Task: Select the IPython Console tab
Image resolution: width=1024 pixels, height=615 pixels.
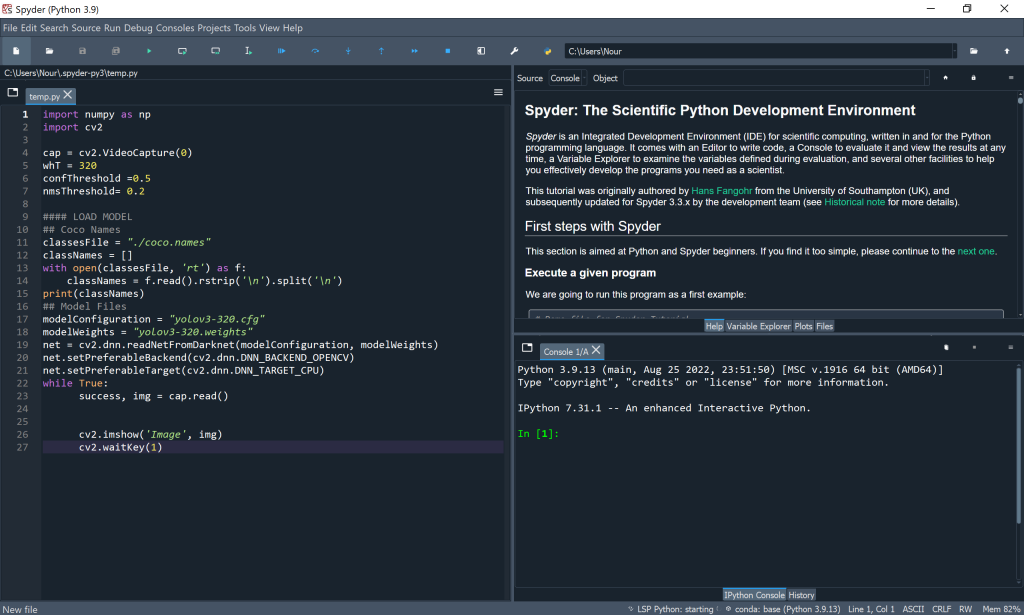Action: (754, 595)
